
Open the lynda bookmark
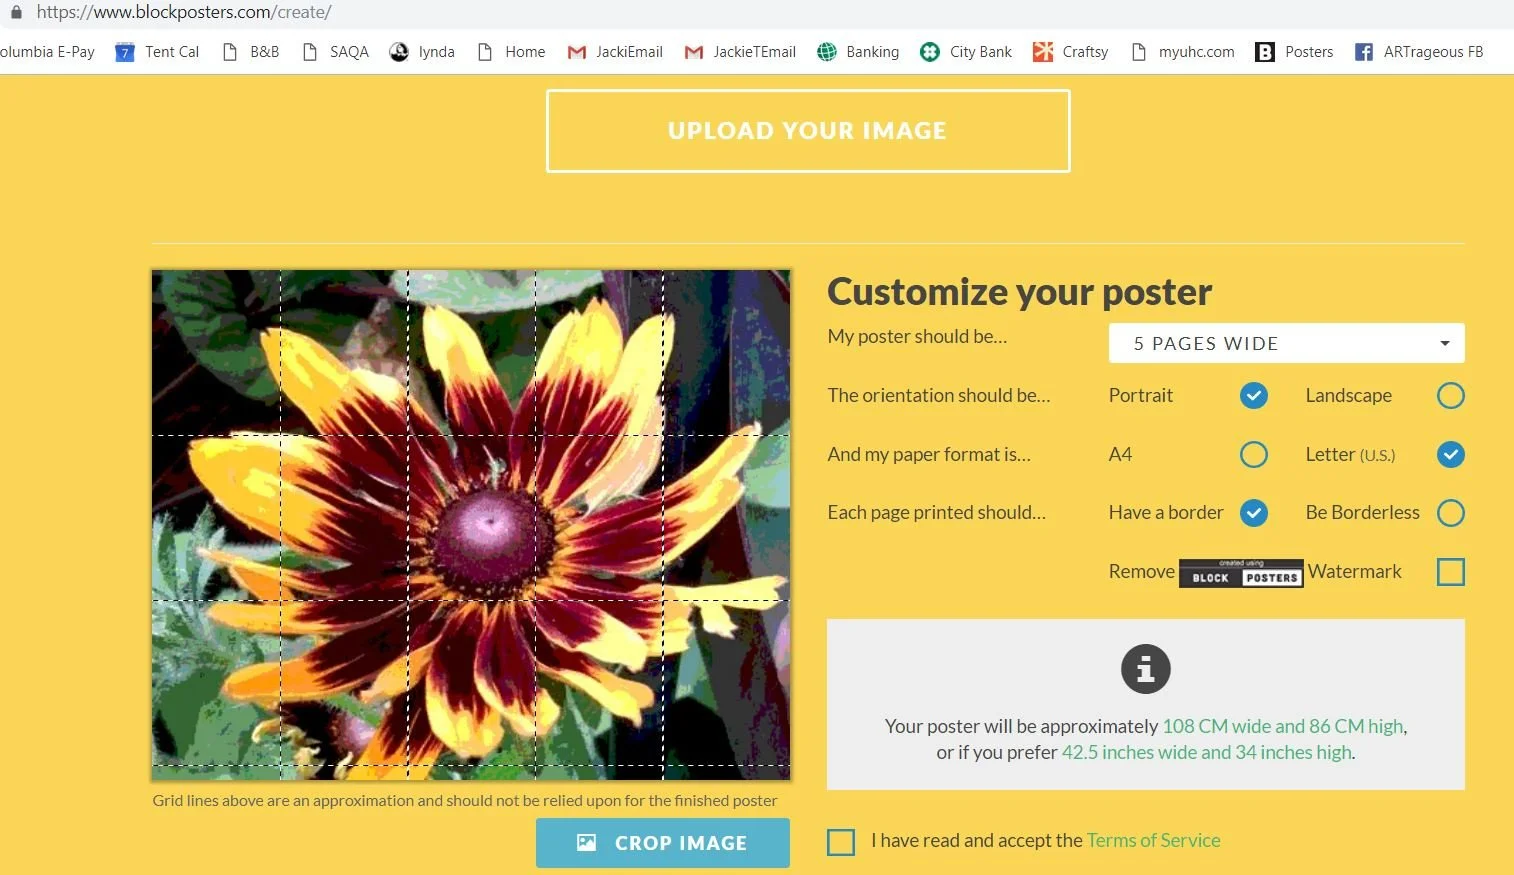422,52
